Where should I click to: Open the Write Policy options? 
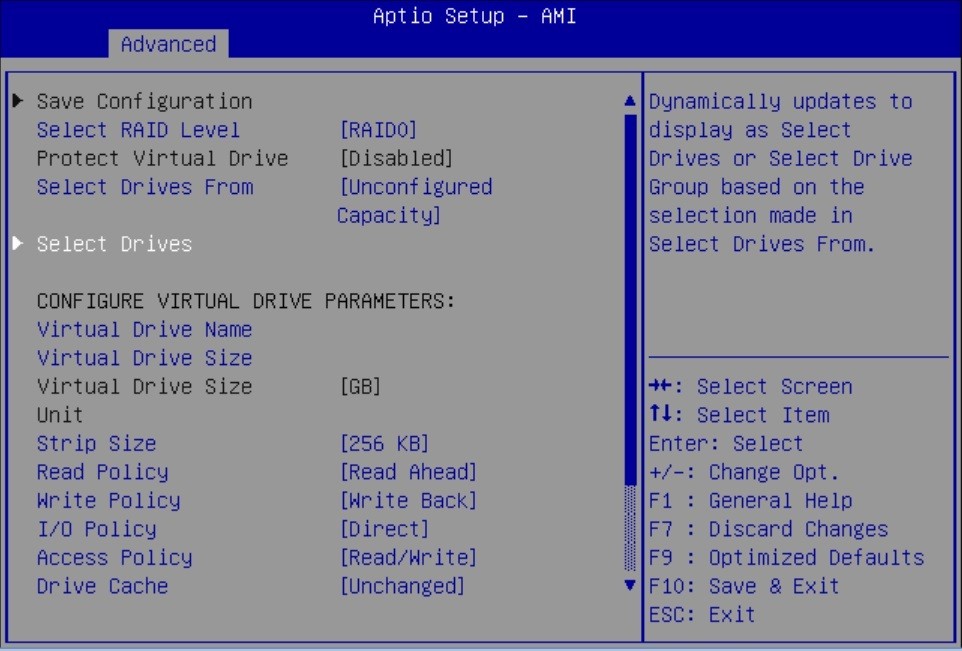411,500
